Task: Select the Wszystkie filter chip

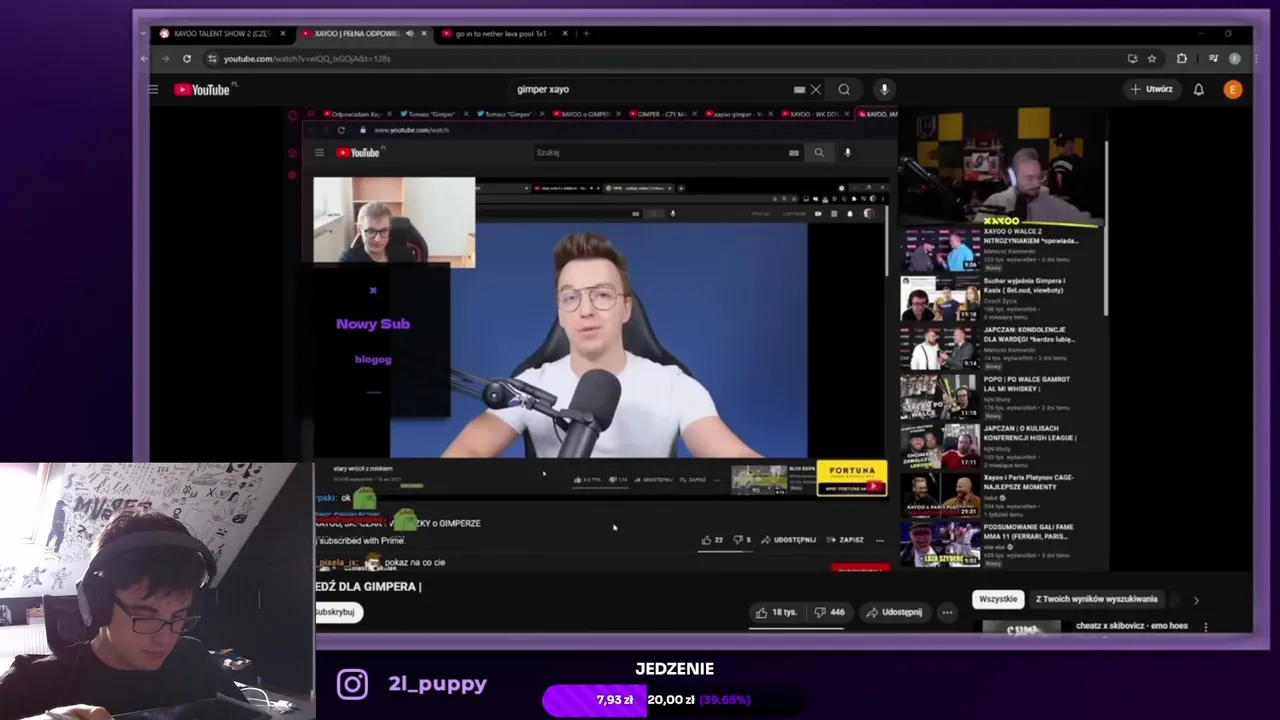Action: coord(998,599)
